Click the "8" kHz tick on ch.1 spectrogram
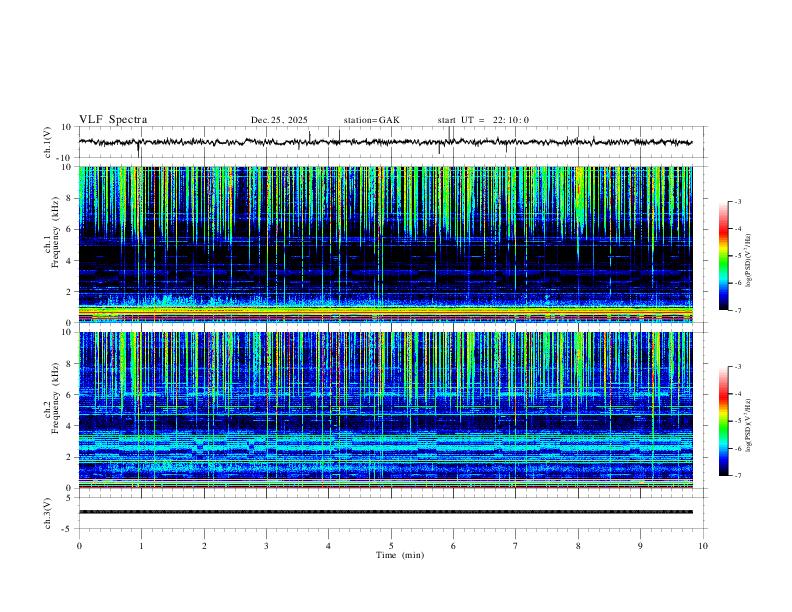The image size is (792, 612). 70,198
